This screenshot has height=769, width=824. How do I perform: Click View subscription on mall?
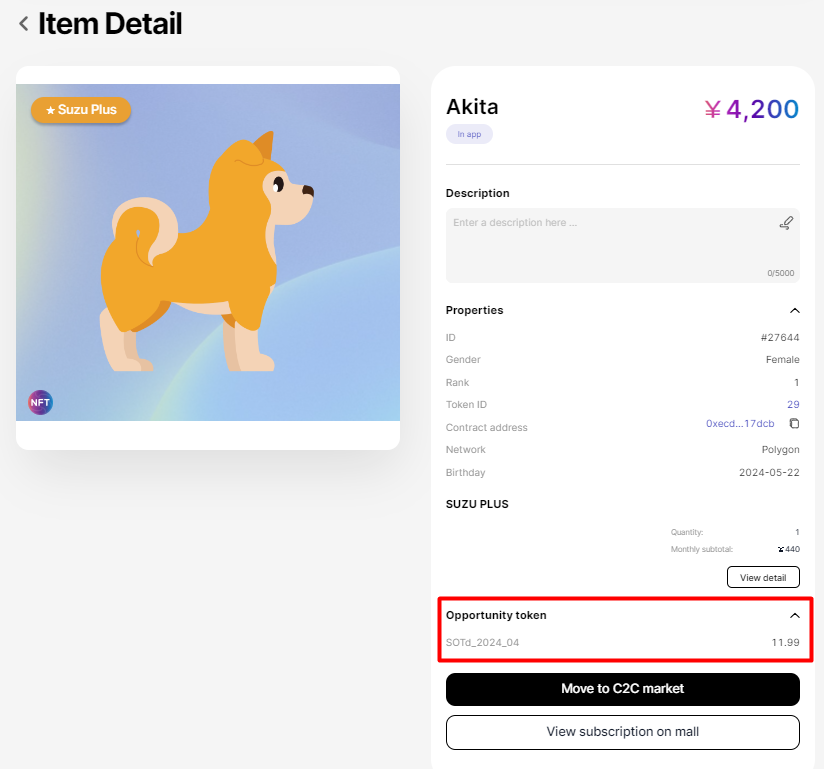coord(622,732)
